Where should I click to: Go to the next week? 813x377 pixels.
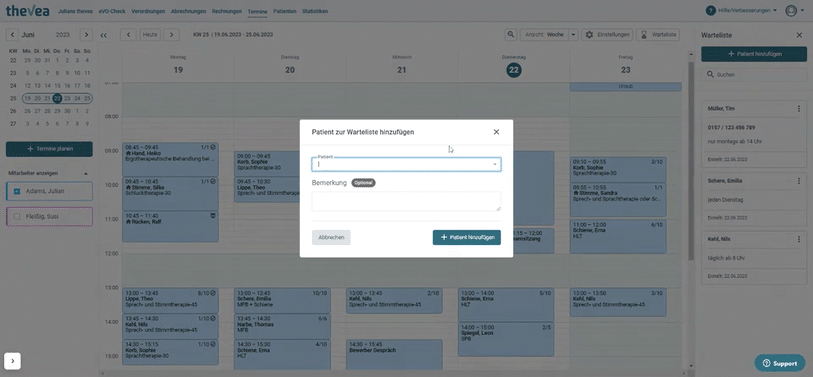tap(172, 35)
